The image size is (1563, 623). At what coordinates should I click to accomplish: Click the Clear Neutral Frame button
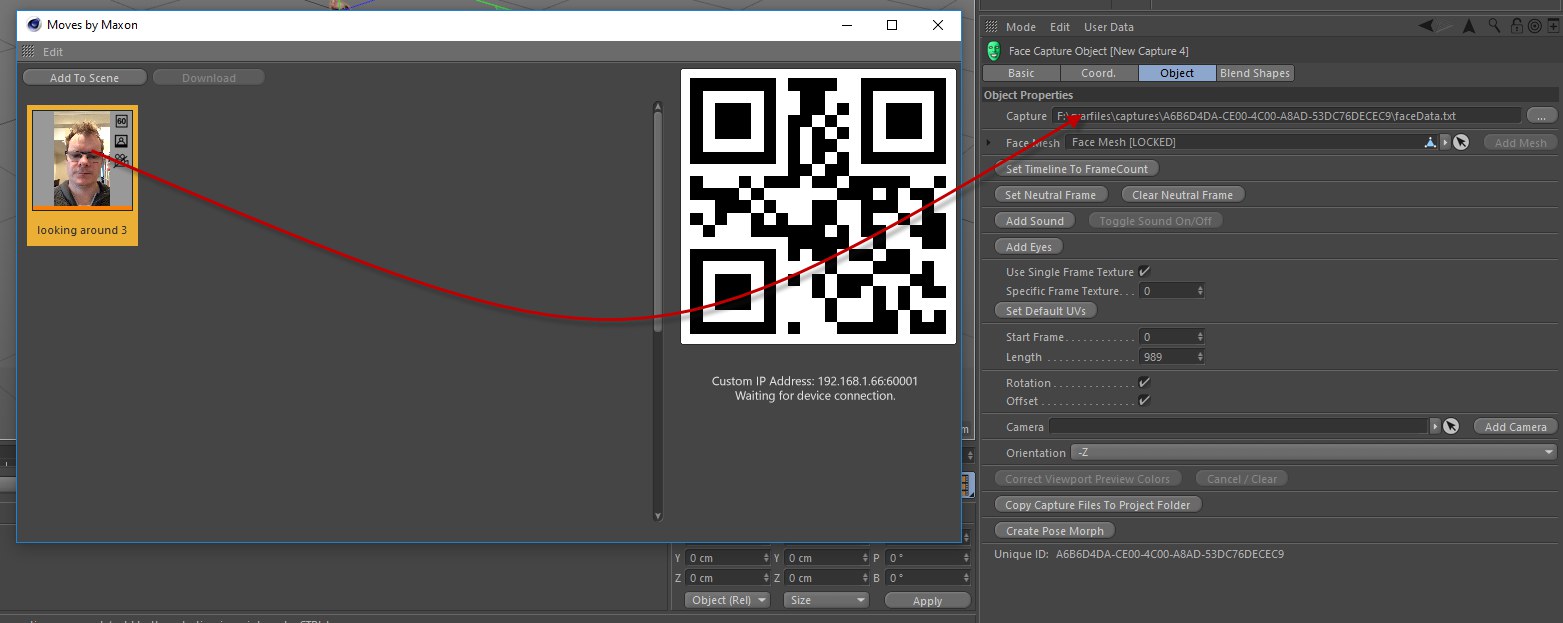pos(1182,195)
